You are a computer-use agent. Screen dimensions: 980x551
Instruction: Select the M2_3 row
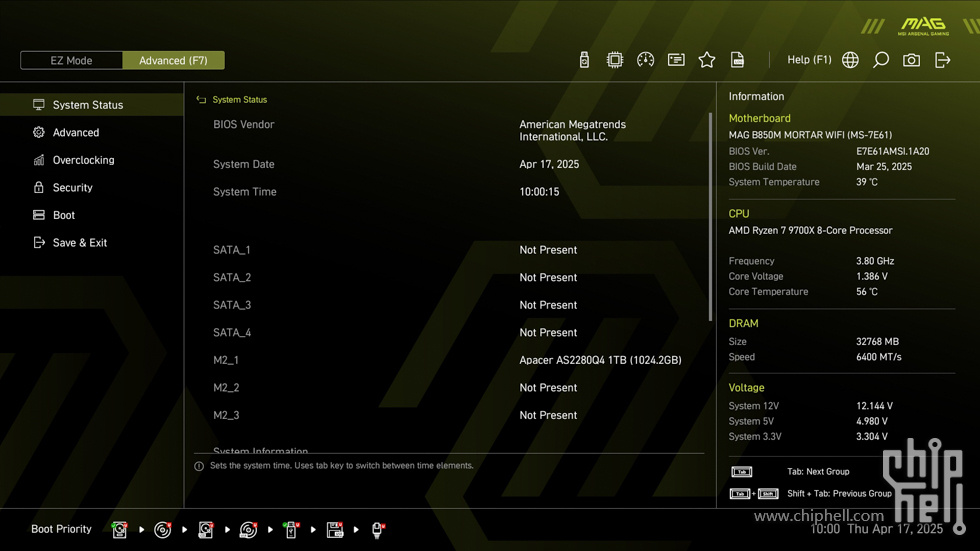[450, 415]
